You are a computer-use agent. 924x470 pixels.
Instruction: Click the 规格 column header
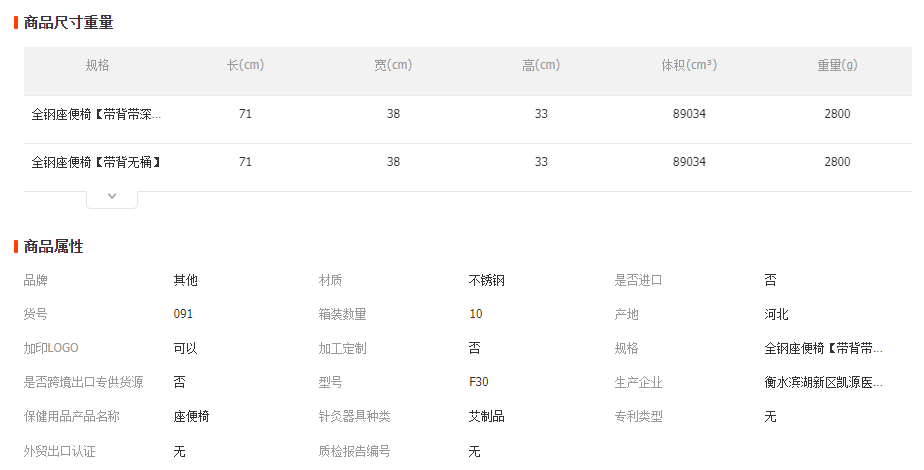pyautogui.click(x=97, y=65)
